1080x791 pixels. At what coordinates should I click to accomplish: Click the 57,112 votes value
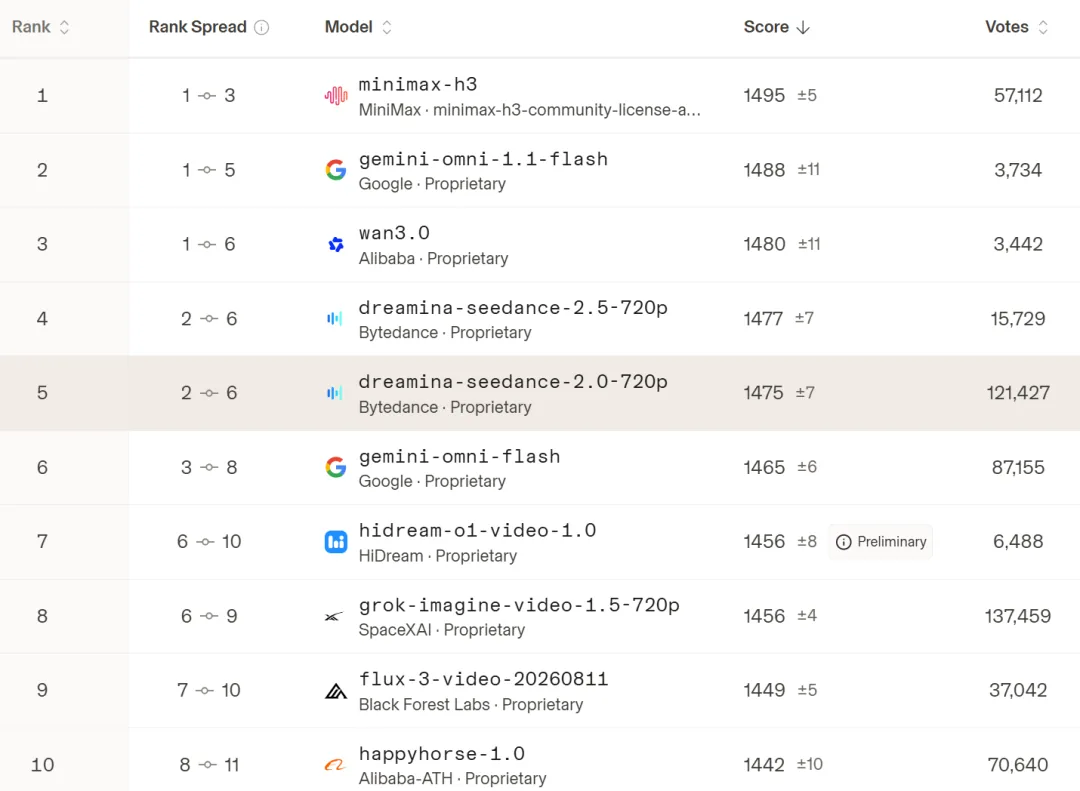point(1018,96)
